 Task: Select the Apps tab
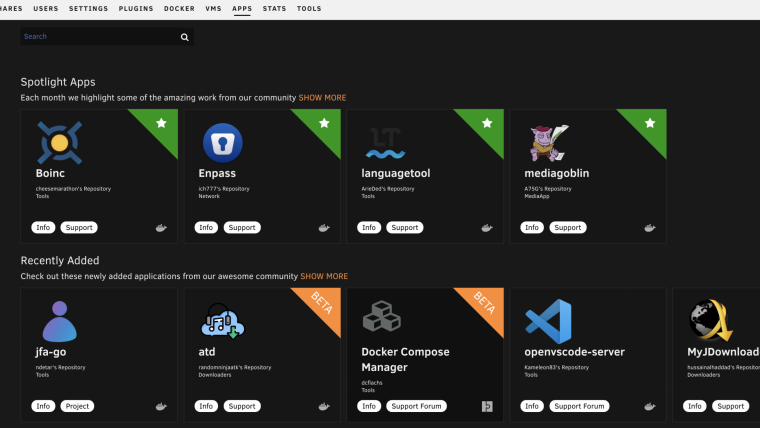(242, 9)
